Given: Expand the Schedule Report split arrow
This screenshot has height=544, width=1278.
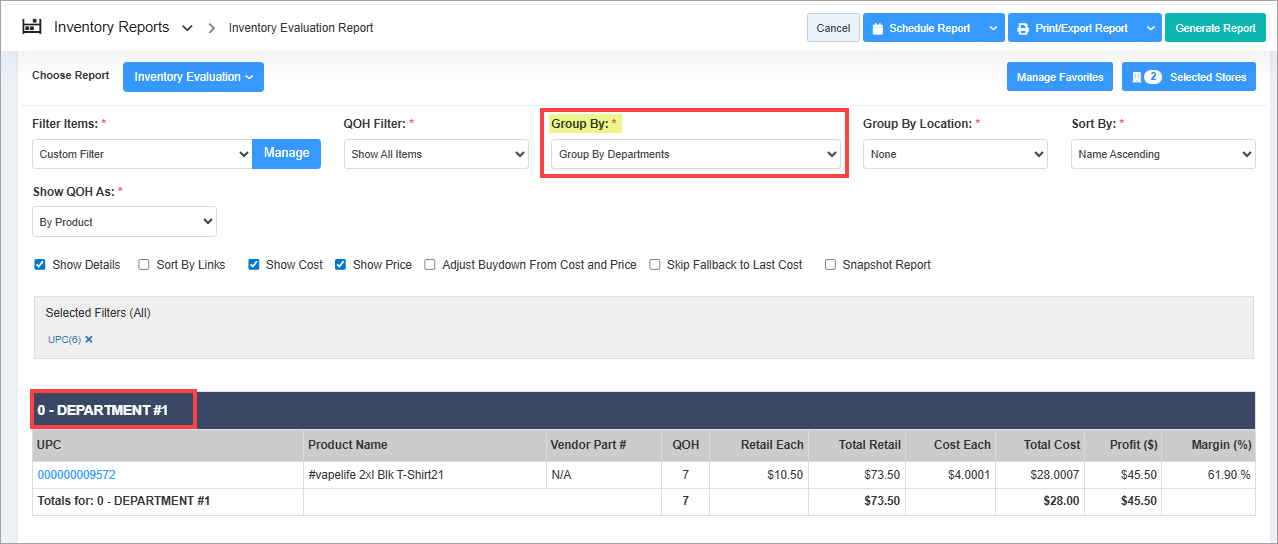Looking at the screenshot, I should pos(992,28).
